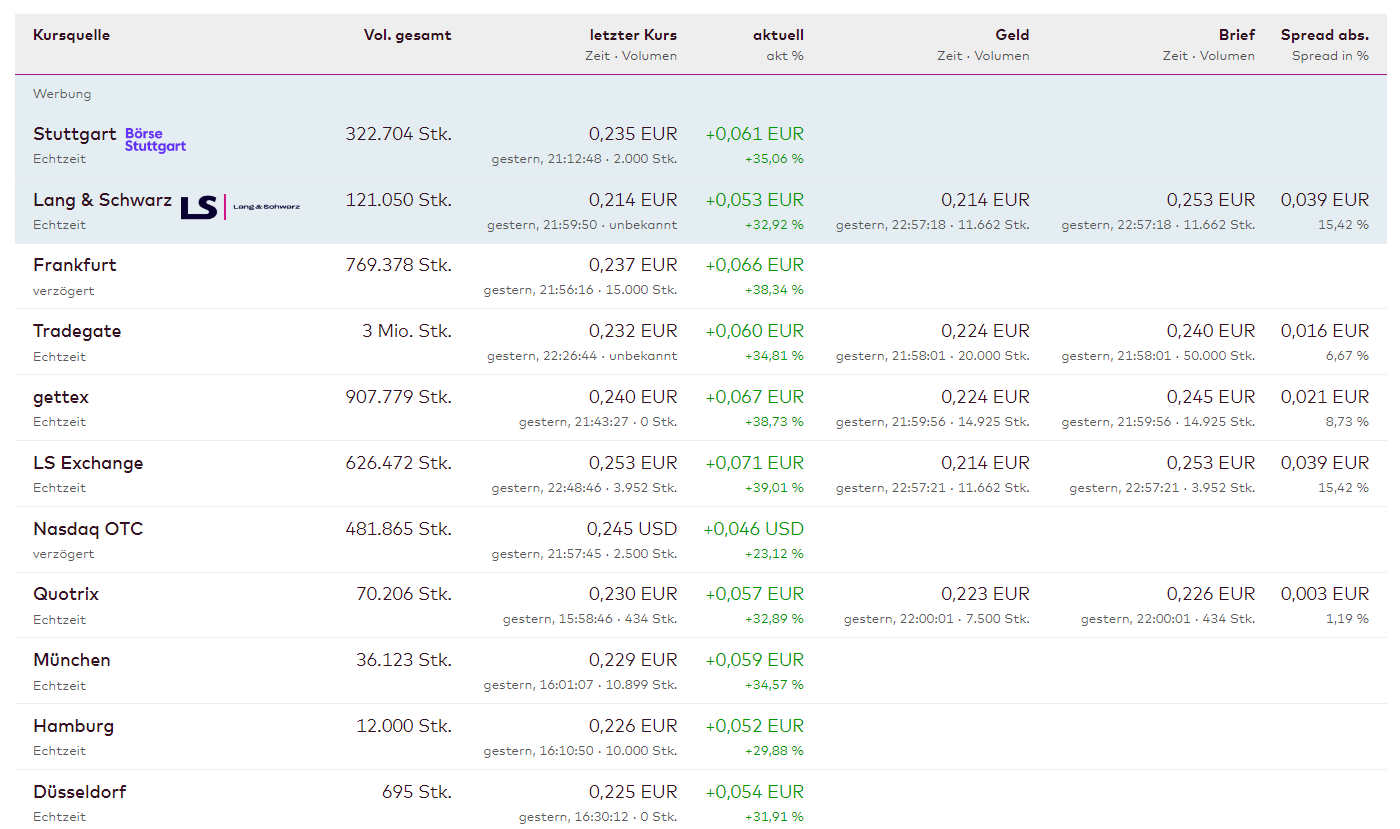Click gettex ask price 0,245 EUR
This screenshot has height=829, width=1400.
(x=1211, y=397)
